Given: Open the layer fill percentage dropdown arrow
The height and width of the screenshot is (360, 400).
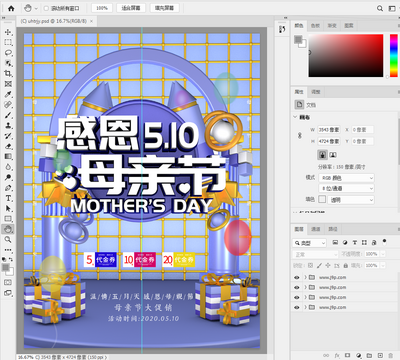Looking at the screenshot, I should point(383,265).
